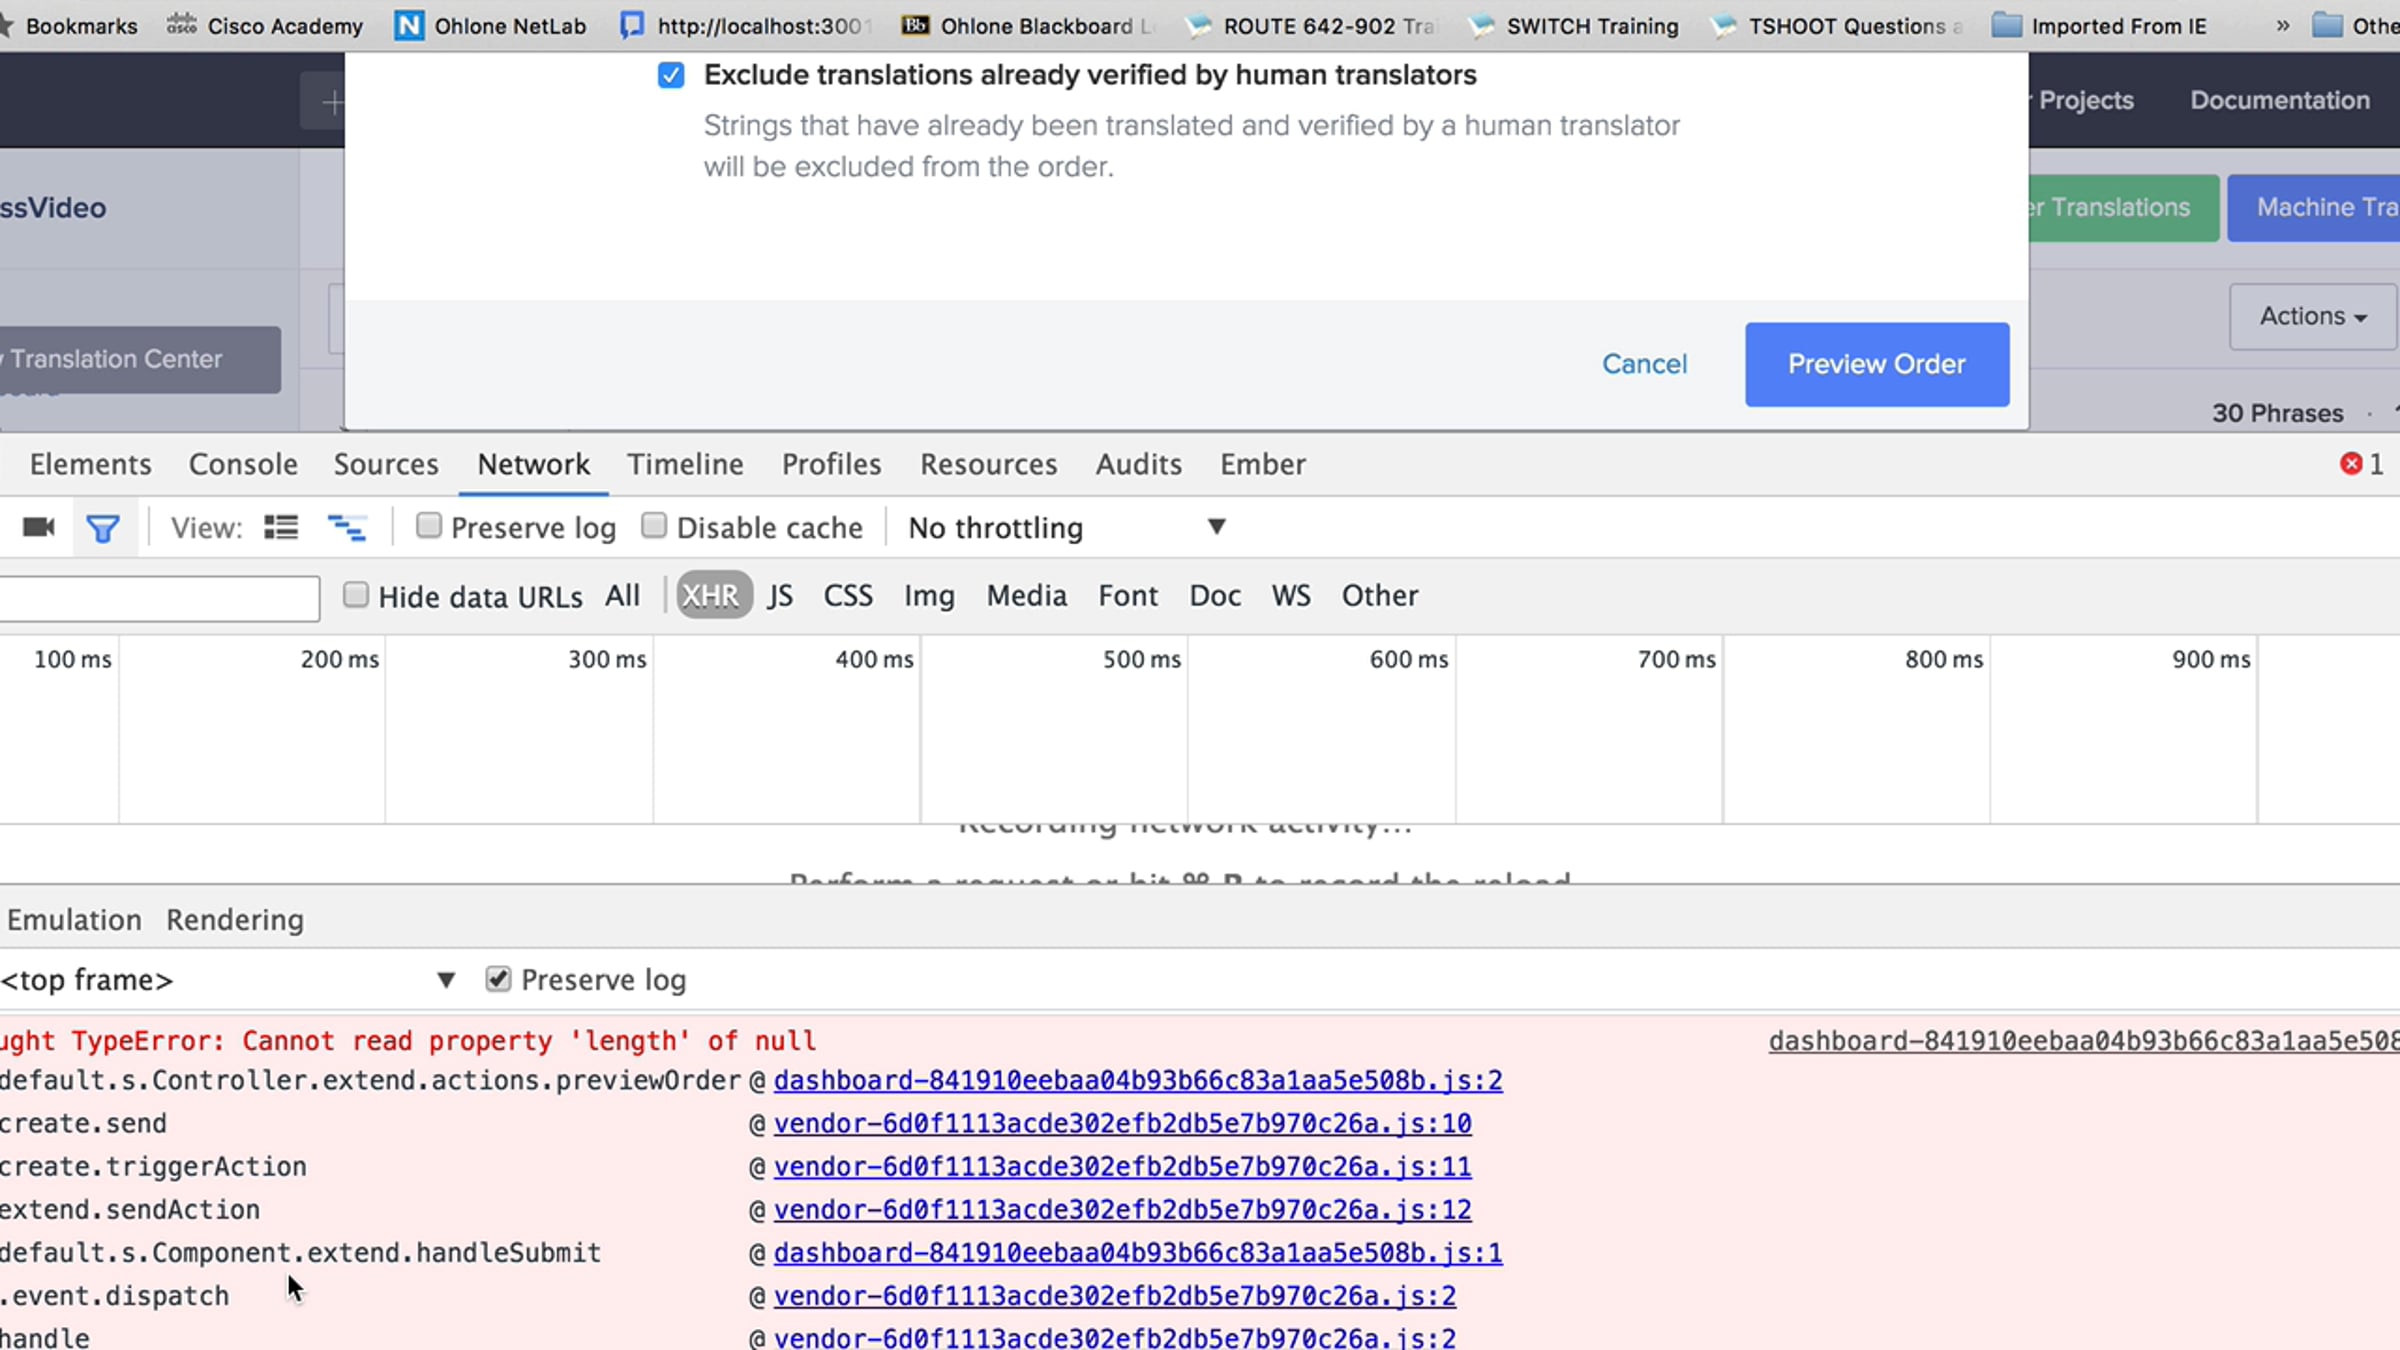Screen dimensions: 2400x1350
Task: Open the Rendering drawer tab
Action: [x=235, y=920]
